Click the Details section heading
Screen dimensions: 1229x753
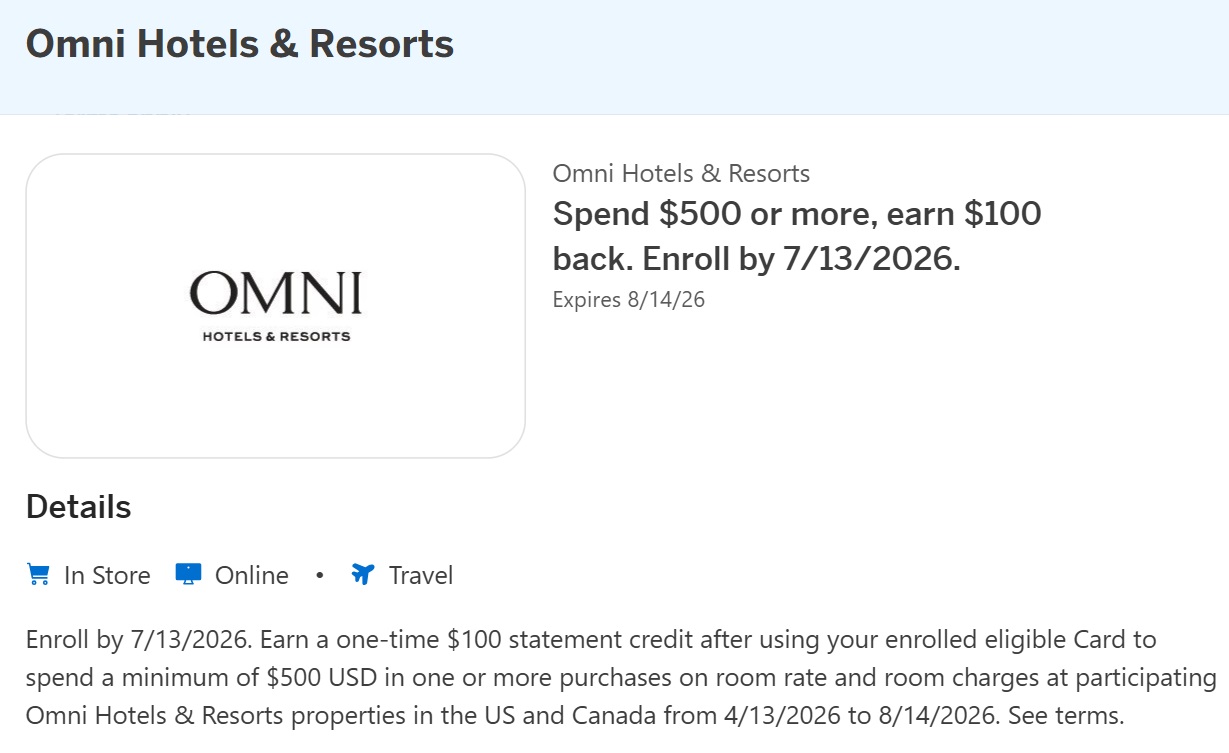[77, 507]
